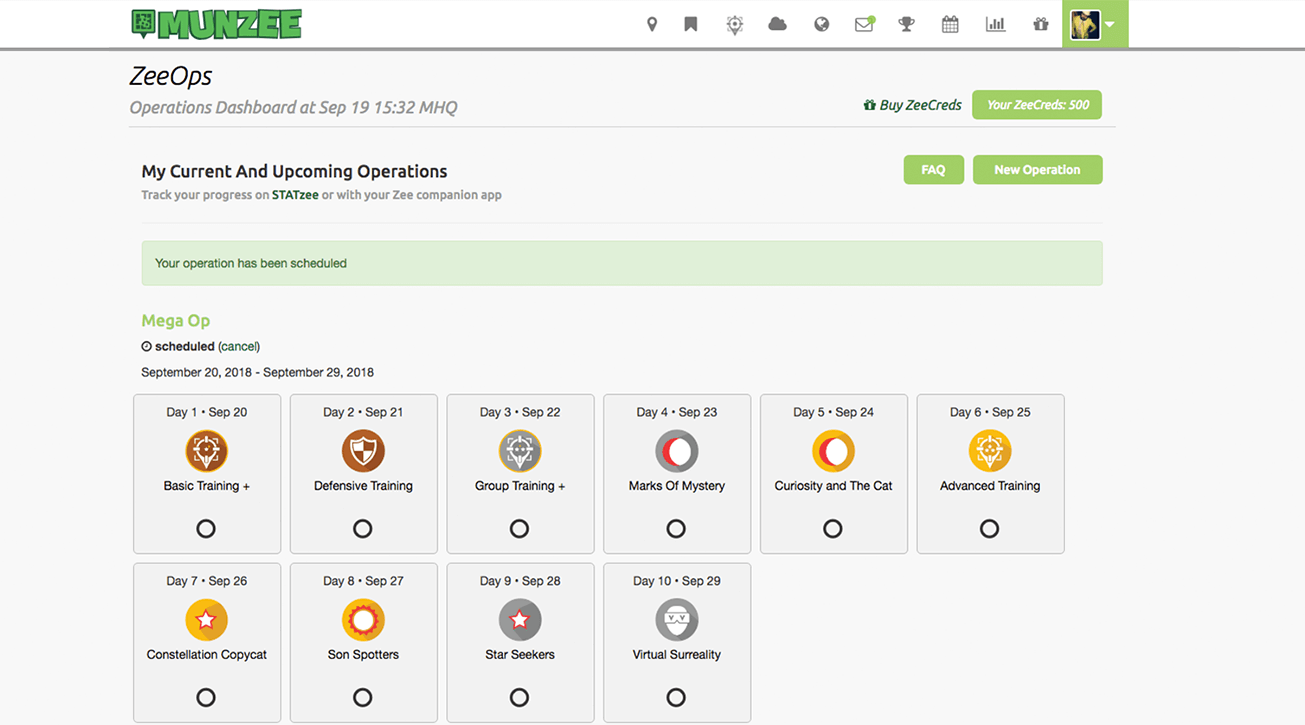
Task: Click the Day 1 • Sep 20 label
Action: click(207, 412)
